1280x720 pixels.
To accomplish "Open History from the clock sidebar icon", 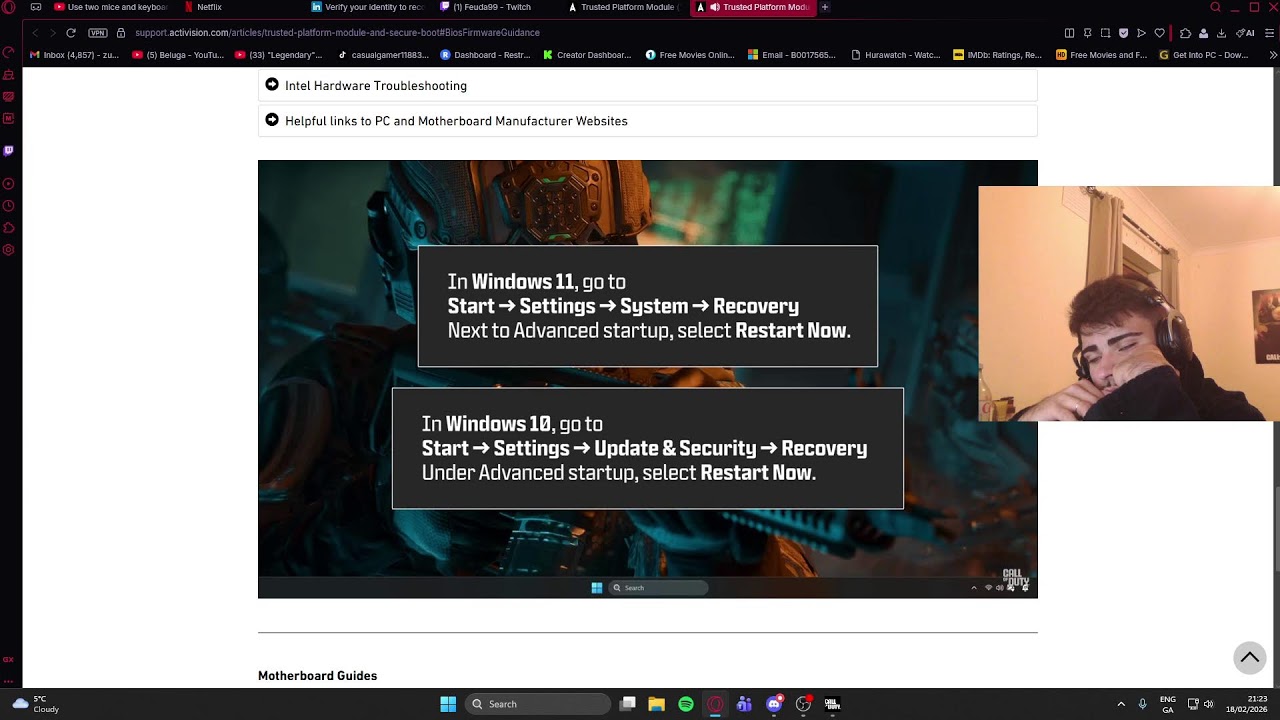I will point(9,206).
